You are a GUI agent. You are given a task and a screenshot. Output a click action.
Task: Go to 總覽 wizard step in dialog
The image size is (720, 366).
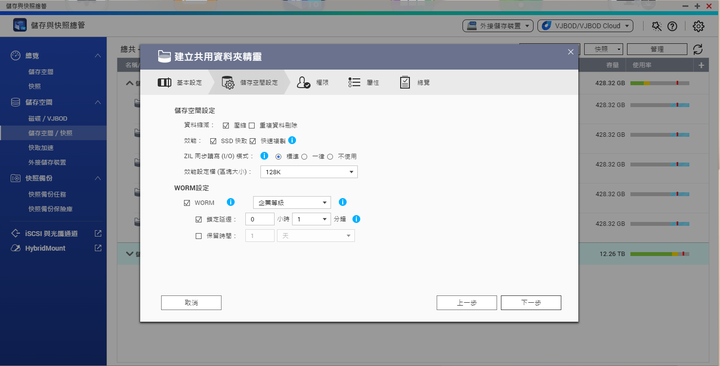click(414, 83)
